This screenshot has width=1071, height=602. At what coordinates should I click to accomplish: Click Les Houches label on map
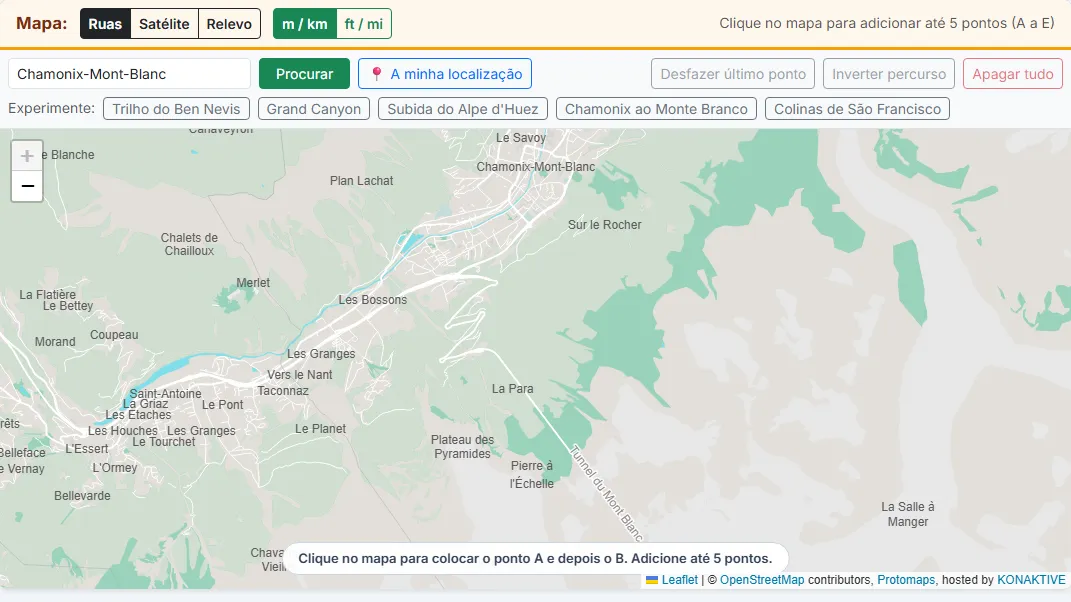(122, 430)
